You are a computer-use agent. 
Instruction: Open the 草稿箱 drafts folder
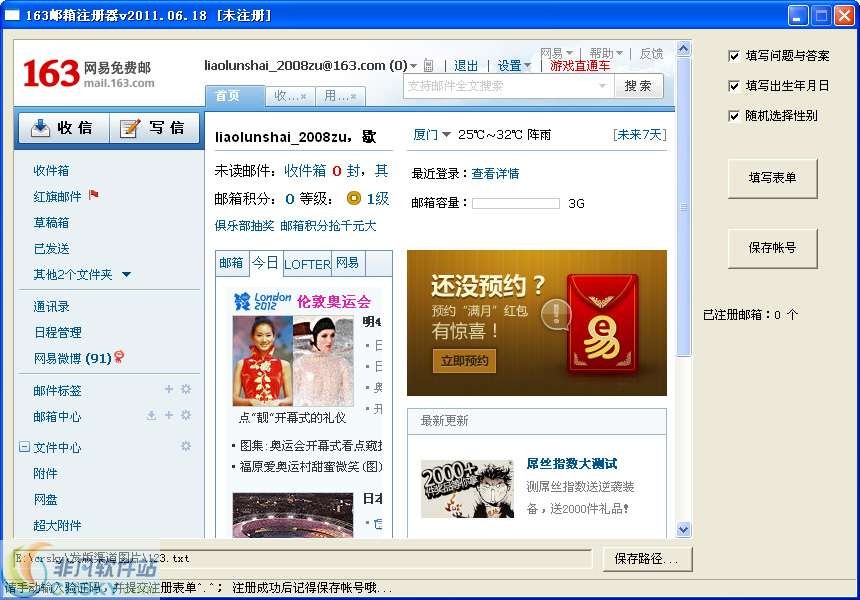51,223
